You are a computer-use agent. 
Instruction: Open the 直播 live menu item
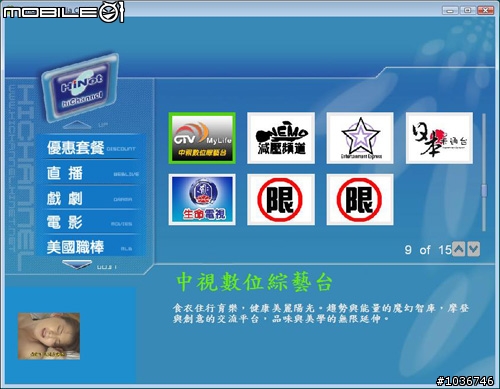tap(91, 173)
